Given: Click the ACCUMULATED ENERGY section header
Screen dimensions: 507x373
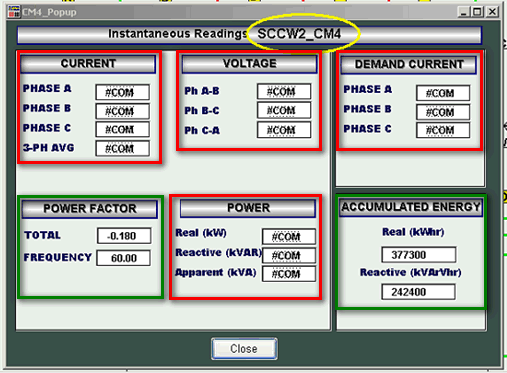Looking at the screenshot, I should 411,207.
